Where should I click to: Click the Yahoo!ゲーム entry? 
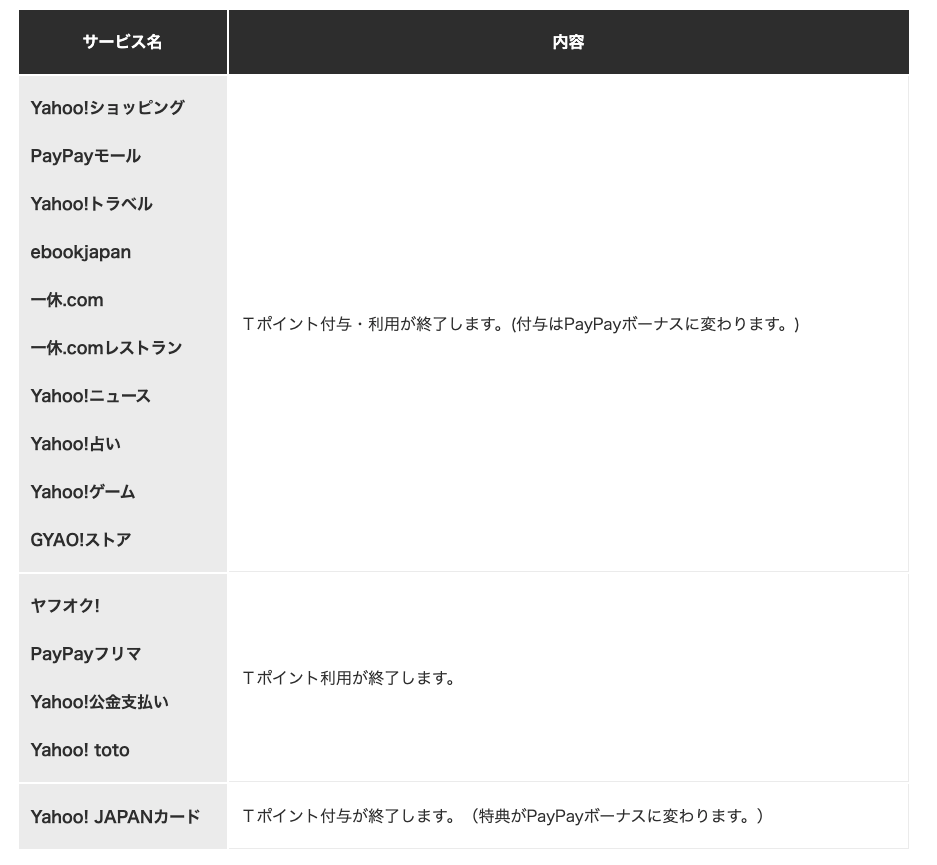[x=83, y=492]
